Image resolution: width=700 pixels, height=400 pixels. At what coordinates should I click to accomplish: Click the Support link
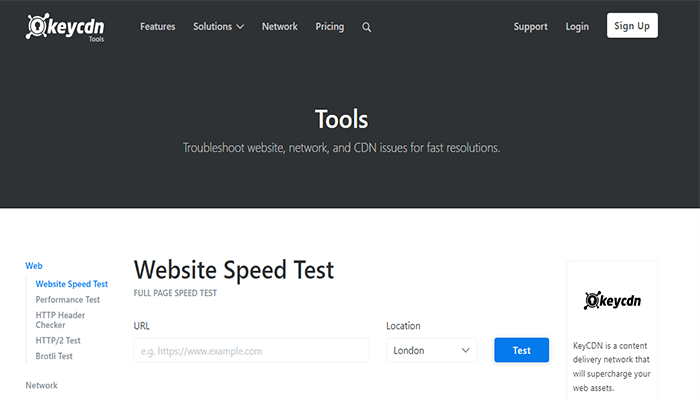coord(530,27)
